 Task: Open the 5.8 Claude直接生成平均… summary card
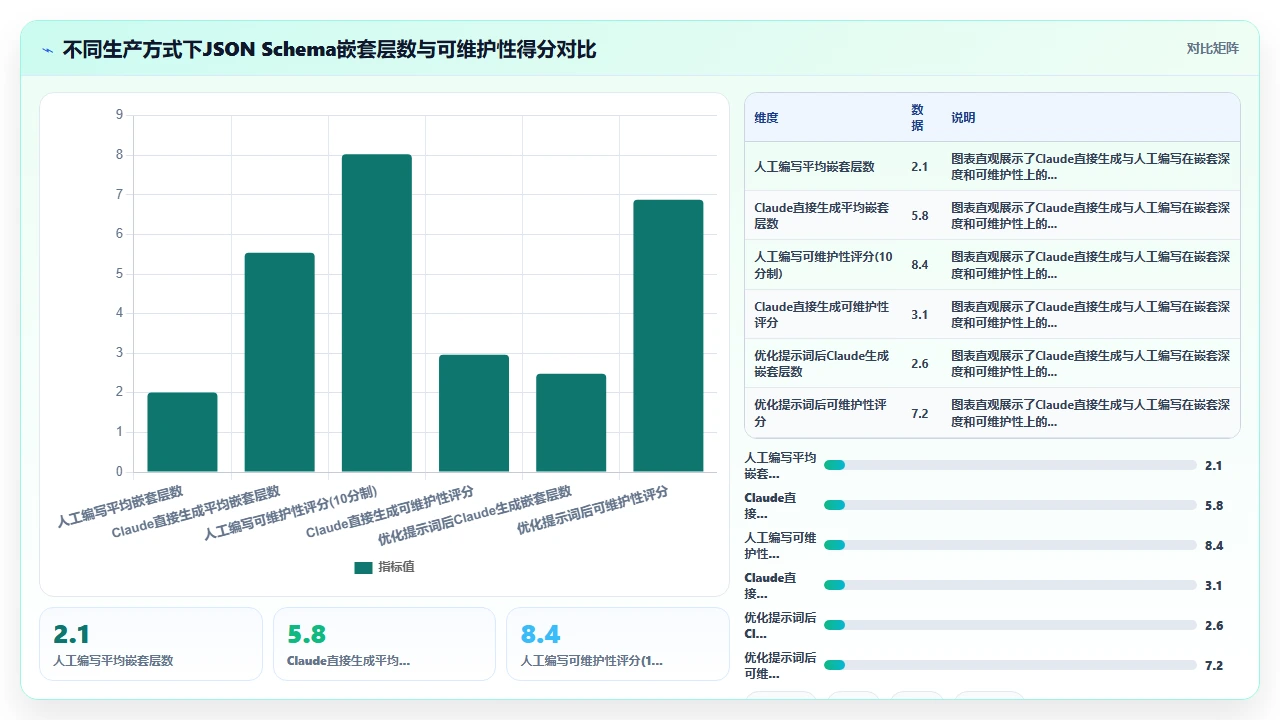click(x=384, y=644)
